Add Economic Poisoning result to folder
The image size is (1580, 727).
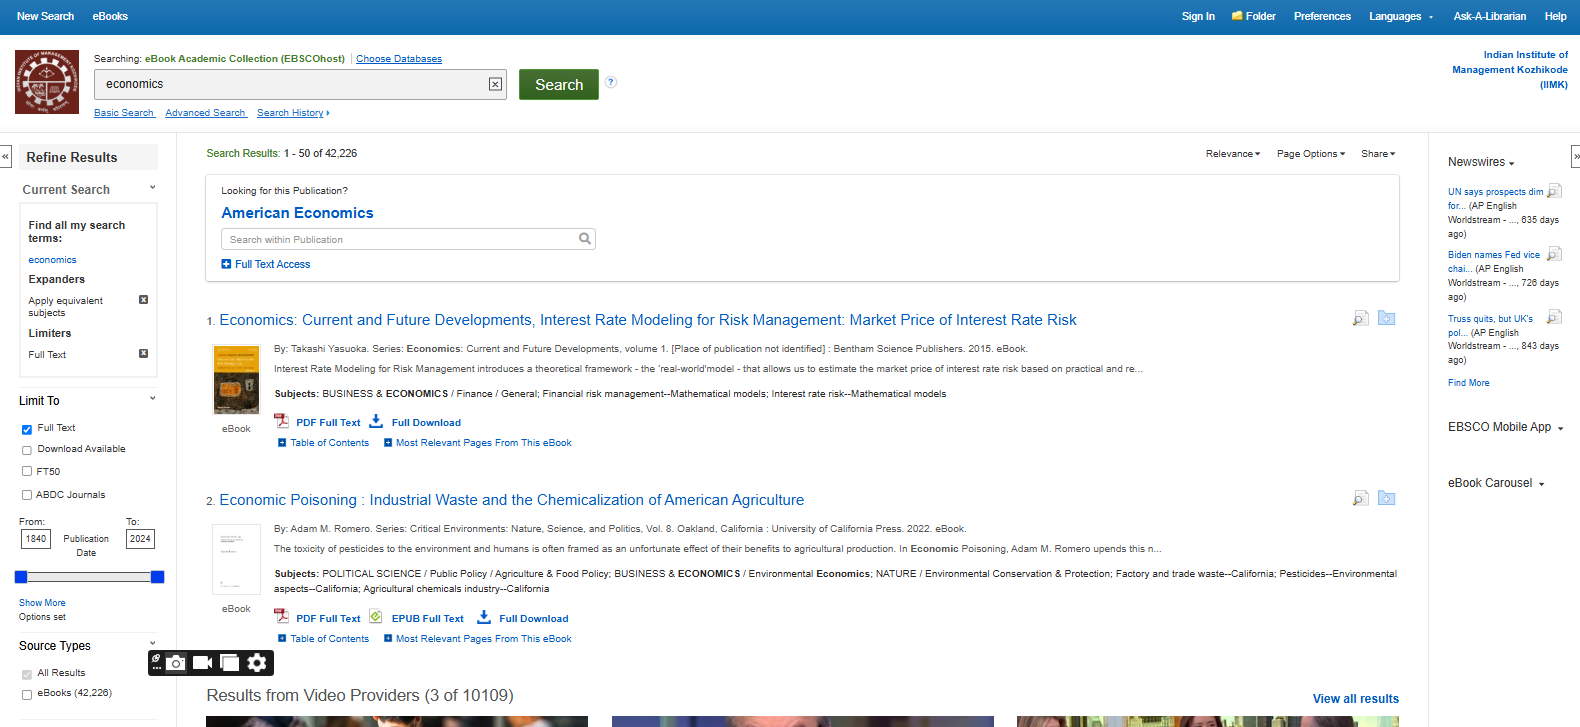pyautogui.click(x=1386, y=498)
